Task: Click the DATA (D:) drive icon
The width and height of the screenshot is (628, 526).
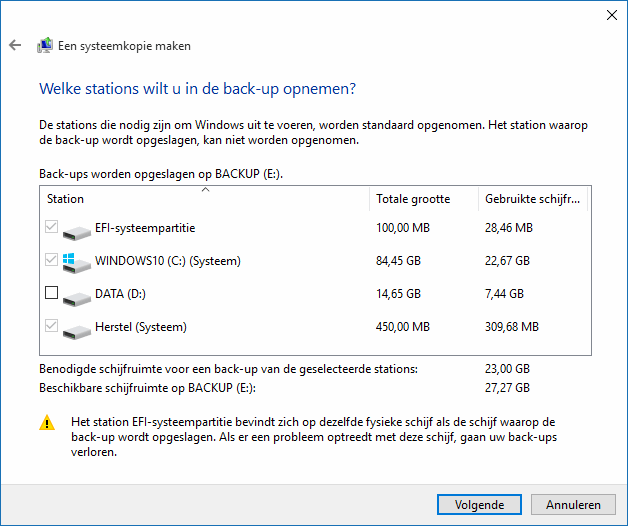Action: coord(77,299)
